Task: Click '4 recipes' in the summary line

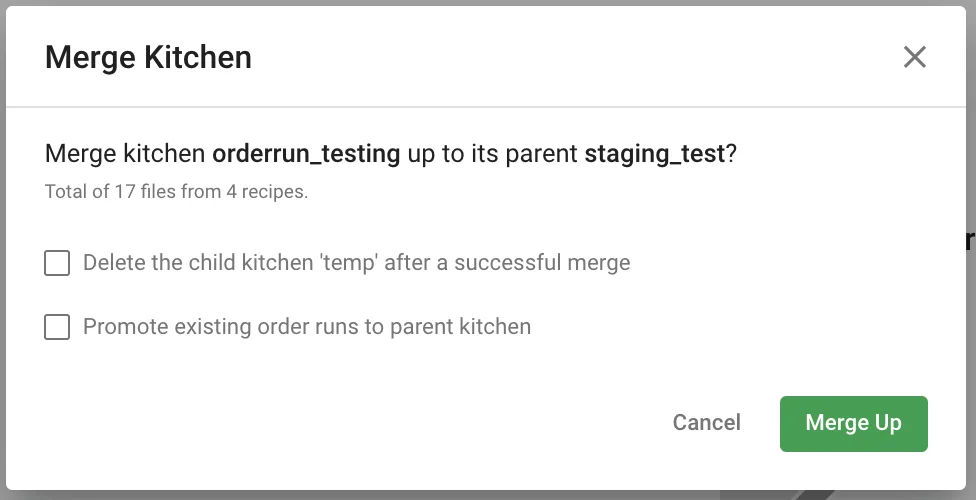Action: pos(272,191)
